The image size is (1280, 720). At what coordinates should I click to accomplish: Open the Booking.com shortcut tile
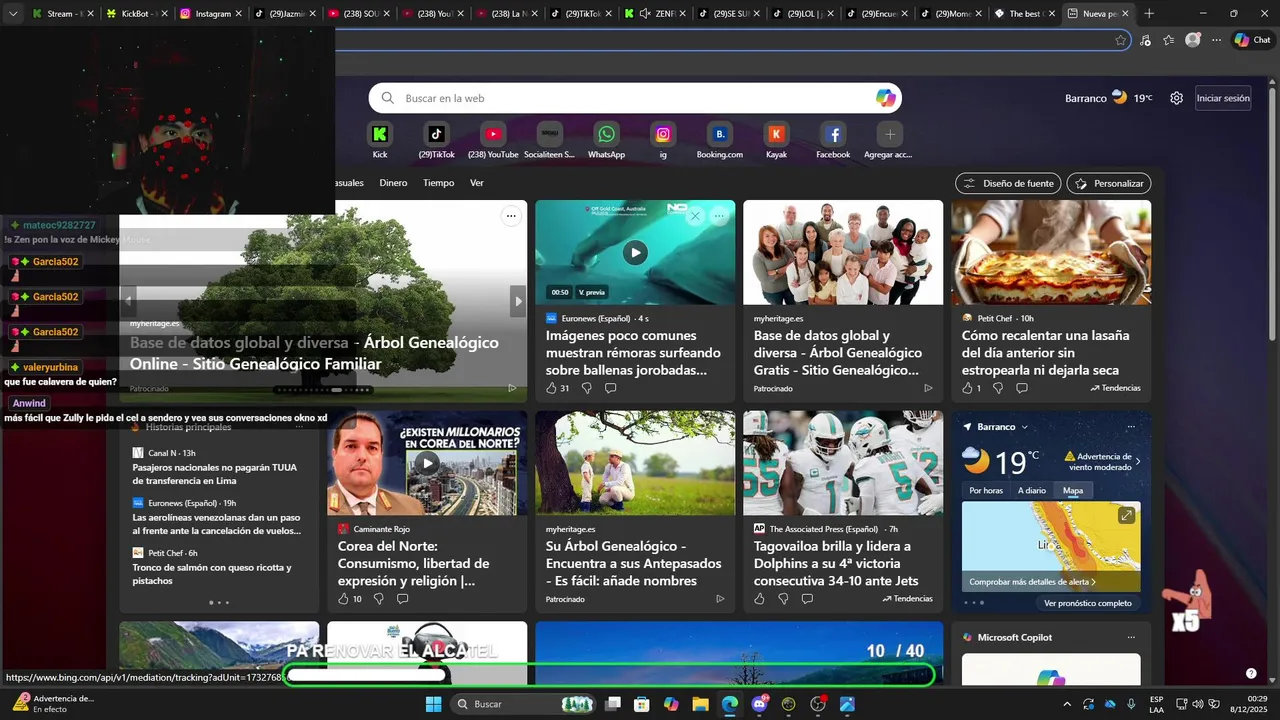(720, 134)
